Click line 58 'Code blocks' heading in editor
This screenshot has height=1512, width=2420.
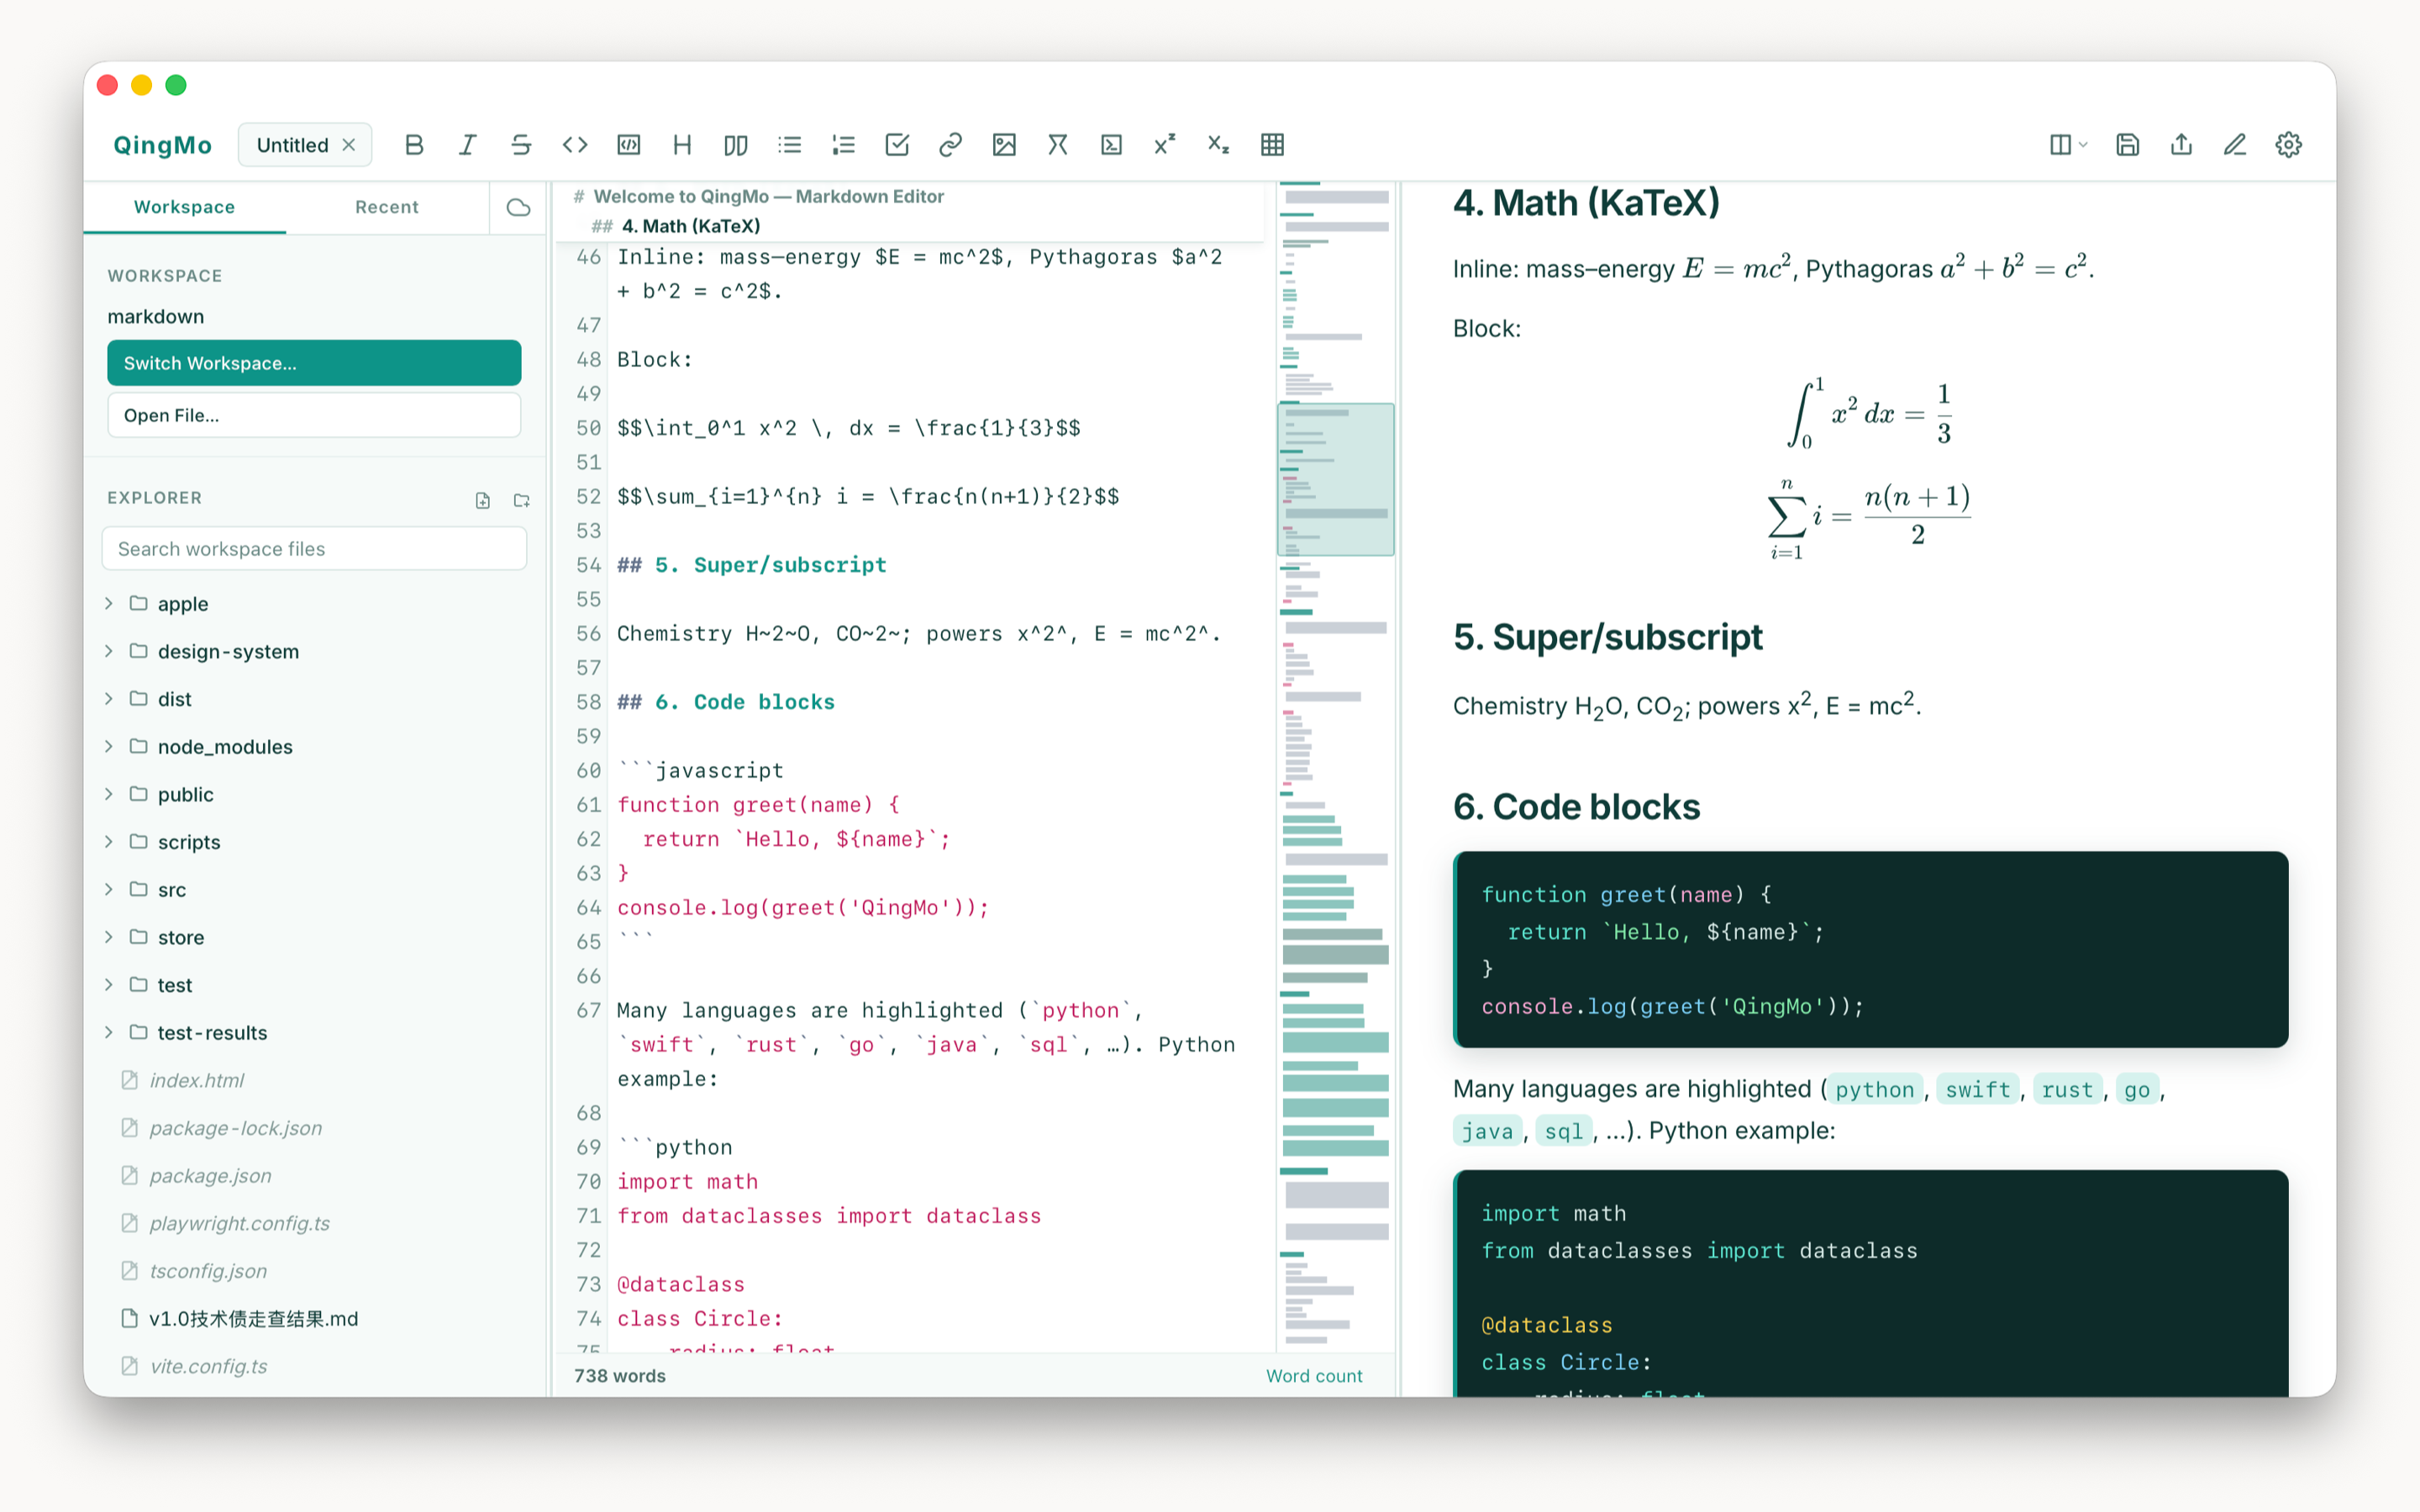tap(726, 702)
